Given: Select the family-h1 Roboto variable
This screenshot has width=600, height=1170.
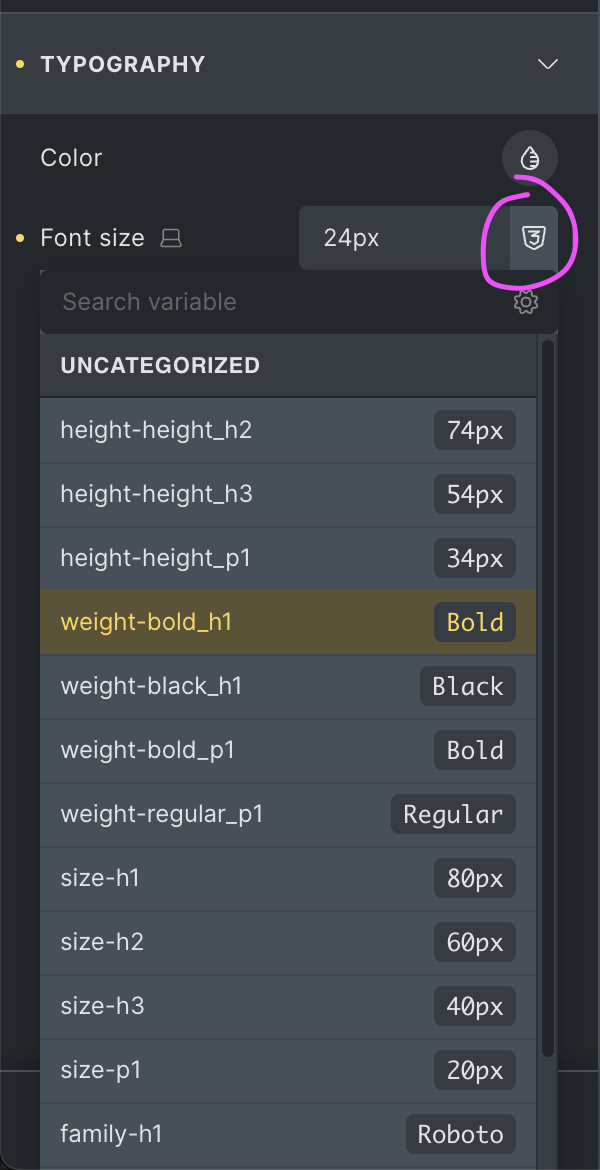Looking at the screenshot, I should pyautogui.click(x=288, y=1134).
